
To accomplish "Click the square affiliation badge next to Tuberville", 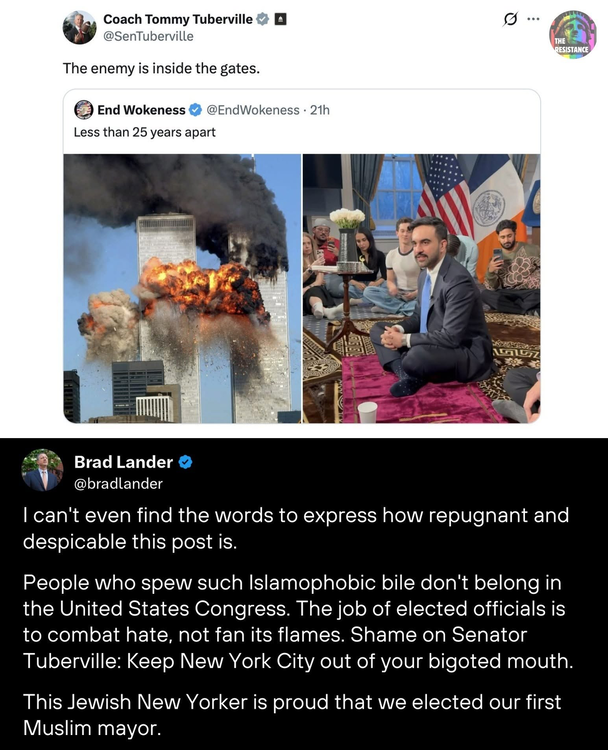I will pos(280,19).
